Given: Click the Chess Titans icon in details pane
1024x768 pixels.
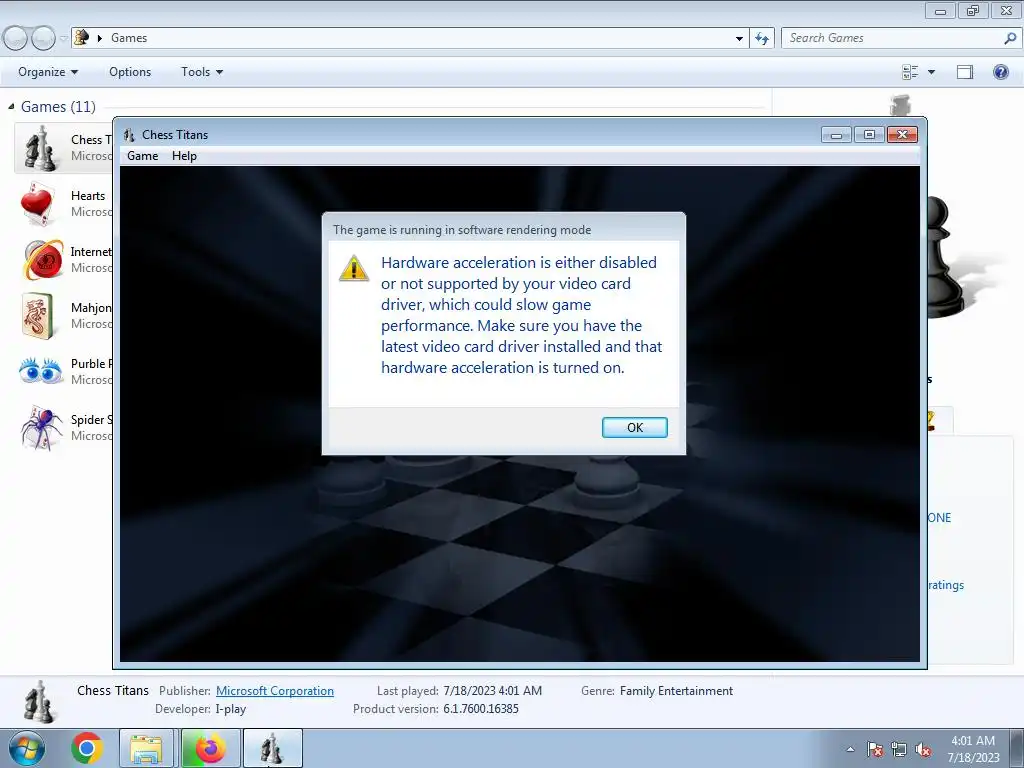Looking at the screenshot, I should coord(39,701).
